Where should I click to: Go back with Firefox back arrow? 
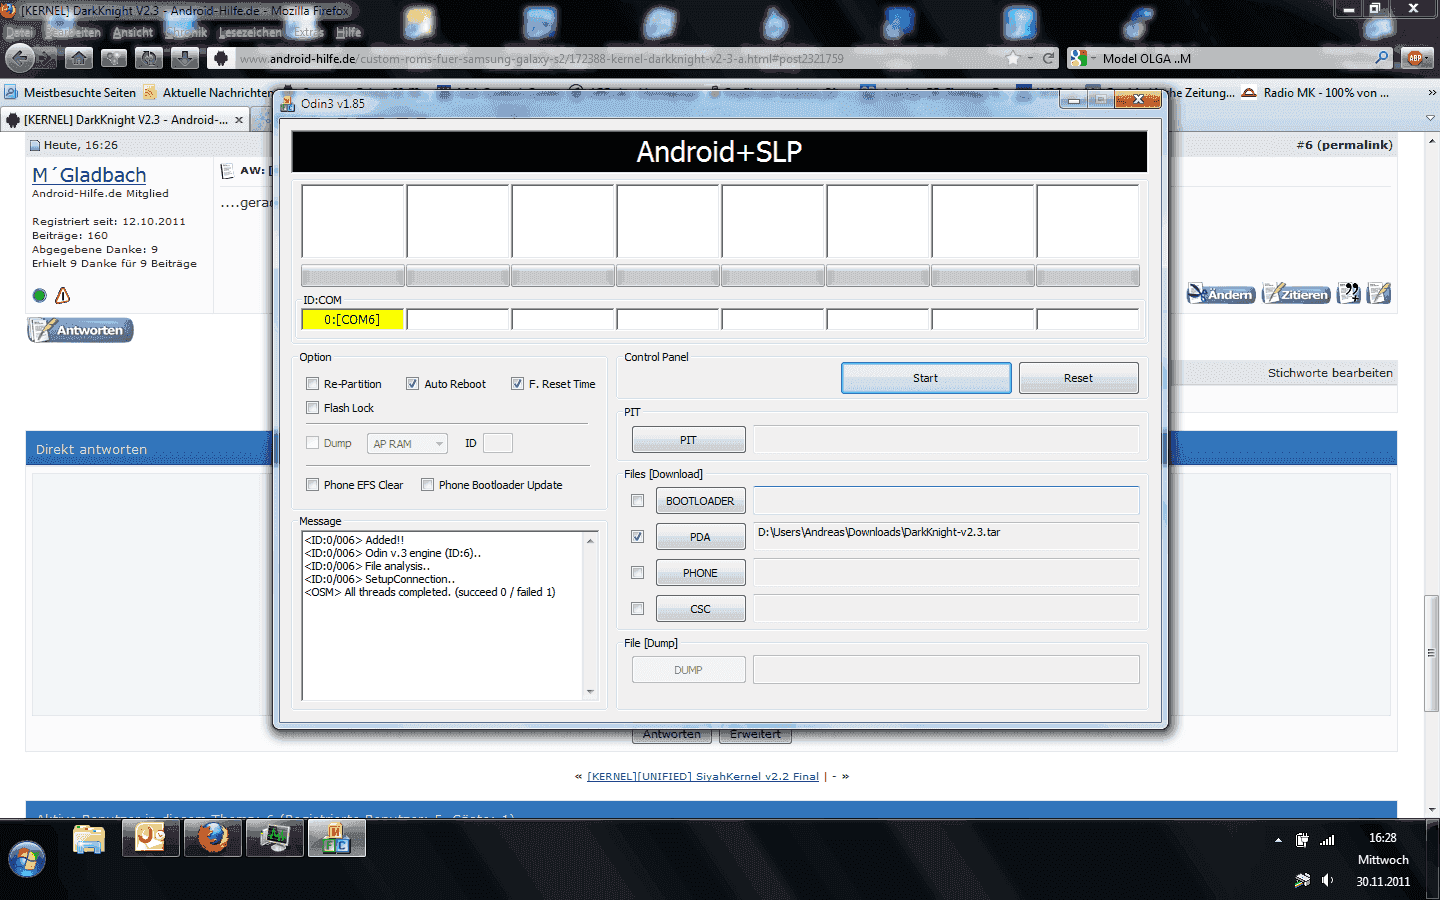[x=21, y=58]
